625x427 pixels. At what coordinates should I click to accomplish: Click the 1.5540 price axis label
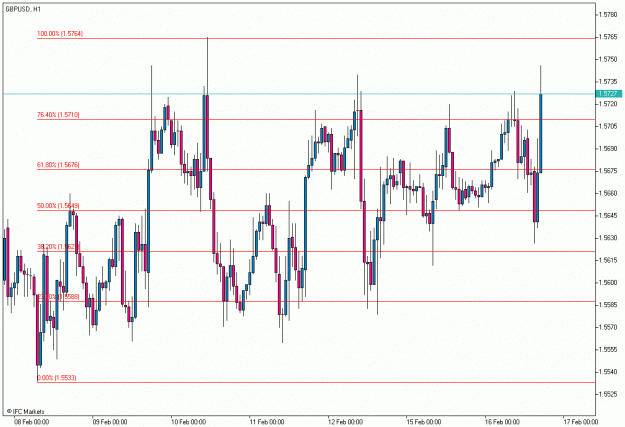pos(608,372)
